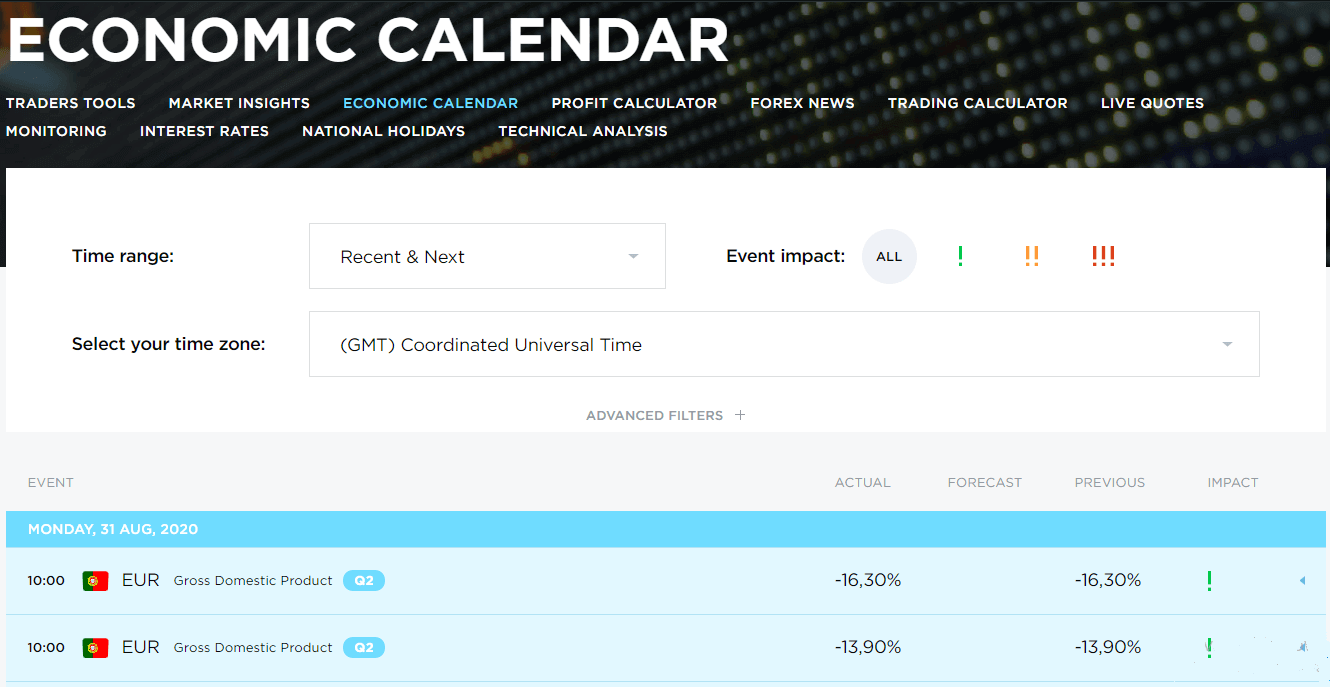1330x687 pixels.
Task: Click the Q2 badge in the second row
Action: click(364, 648)
